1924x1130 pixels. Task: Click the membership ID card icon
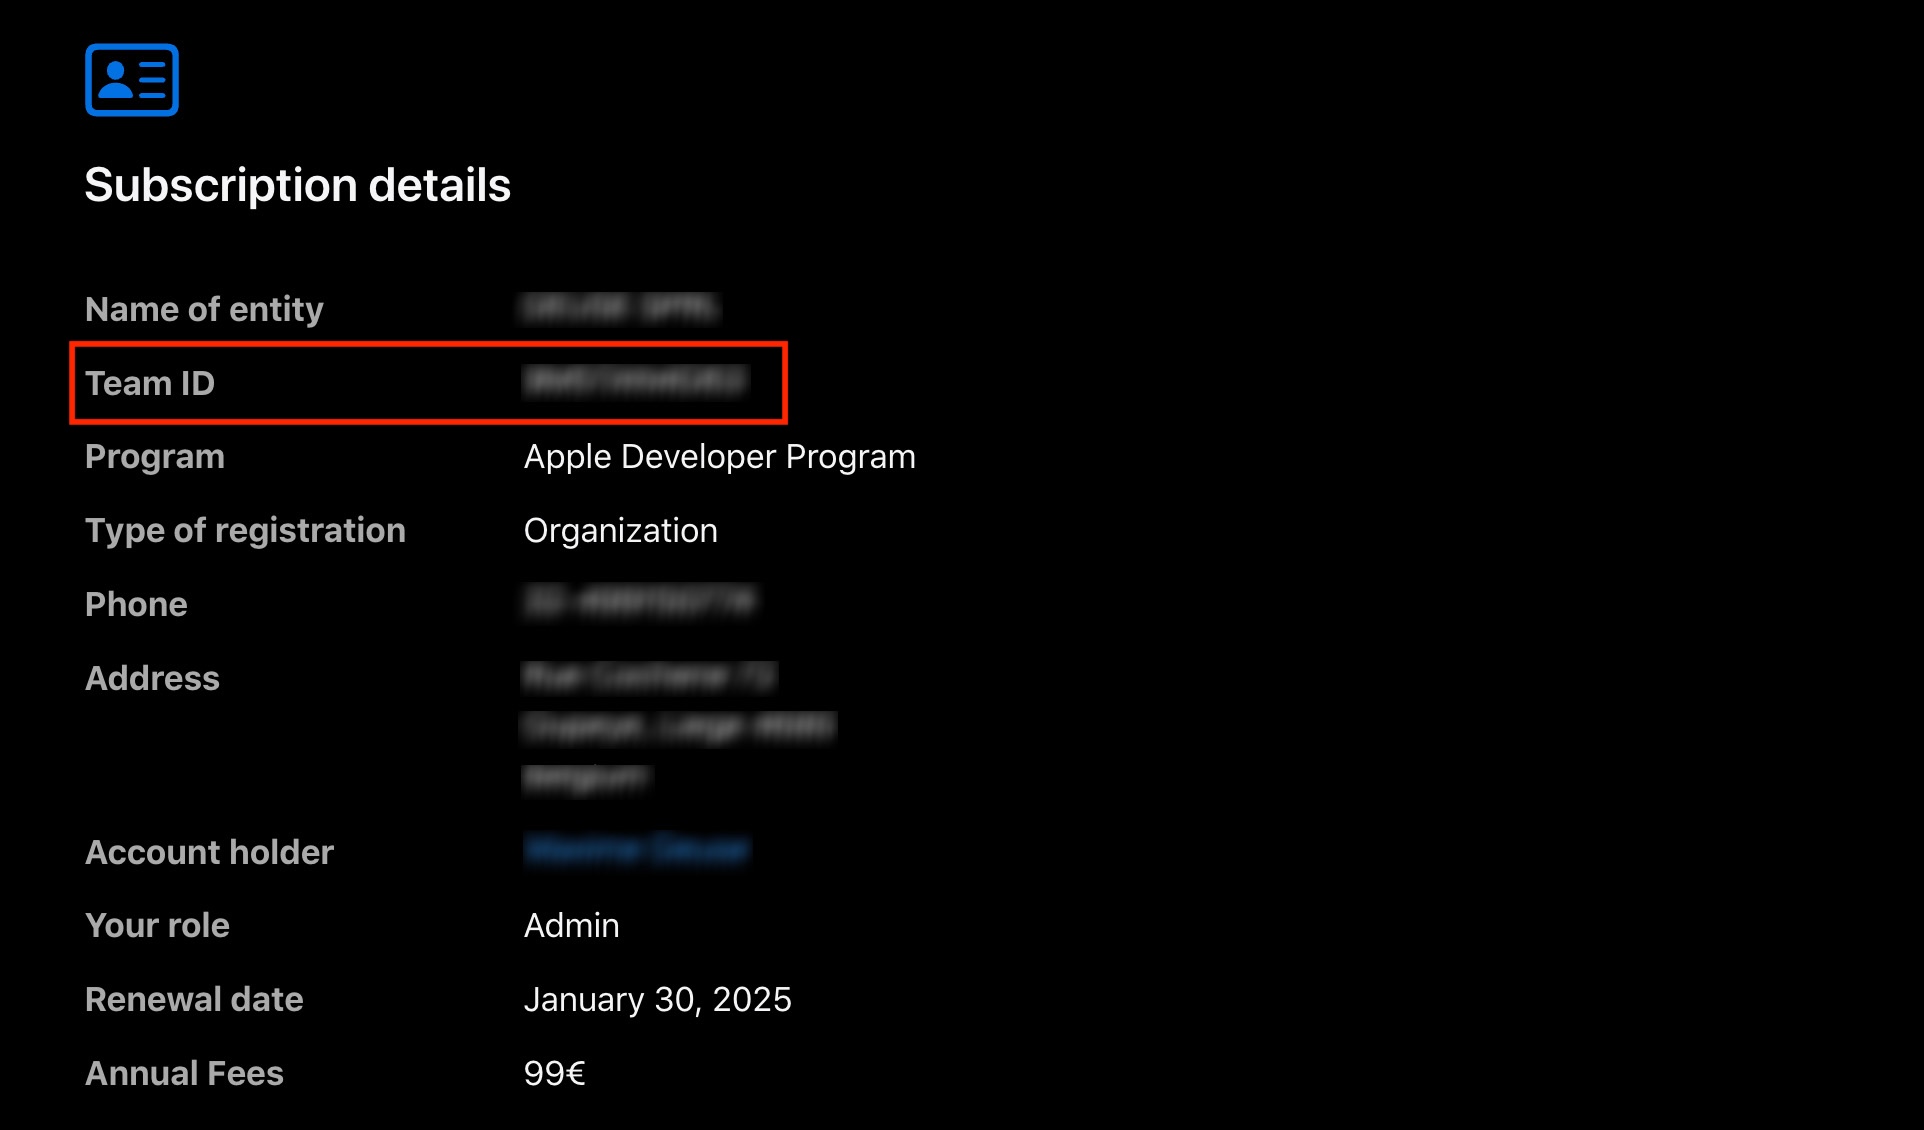click(x=132, y=80)
